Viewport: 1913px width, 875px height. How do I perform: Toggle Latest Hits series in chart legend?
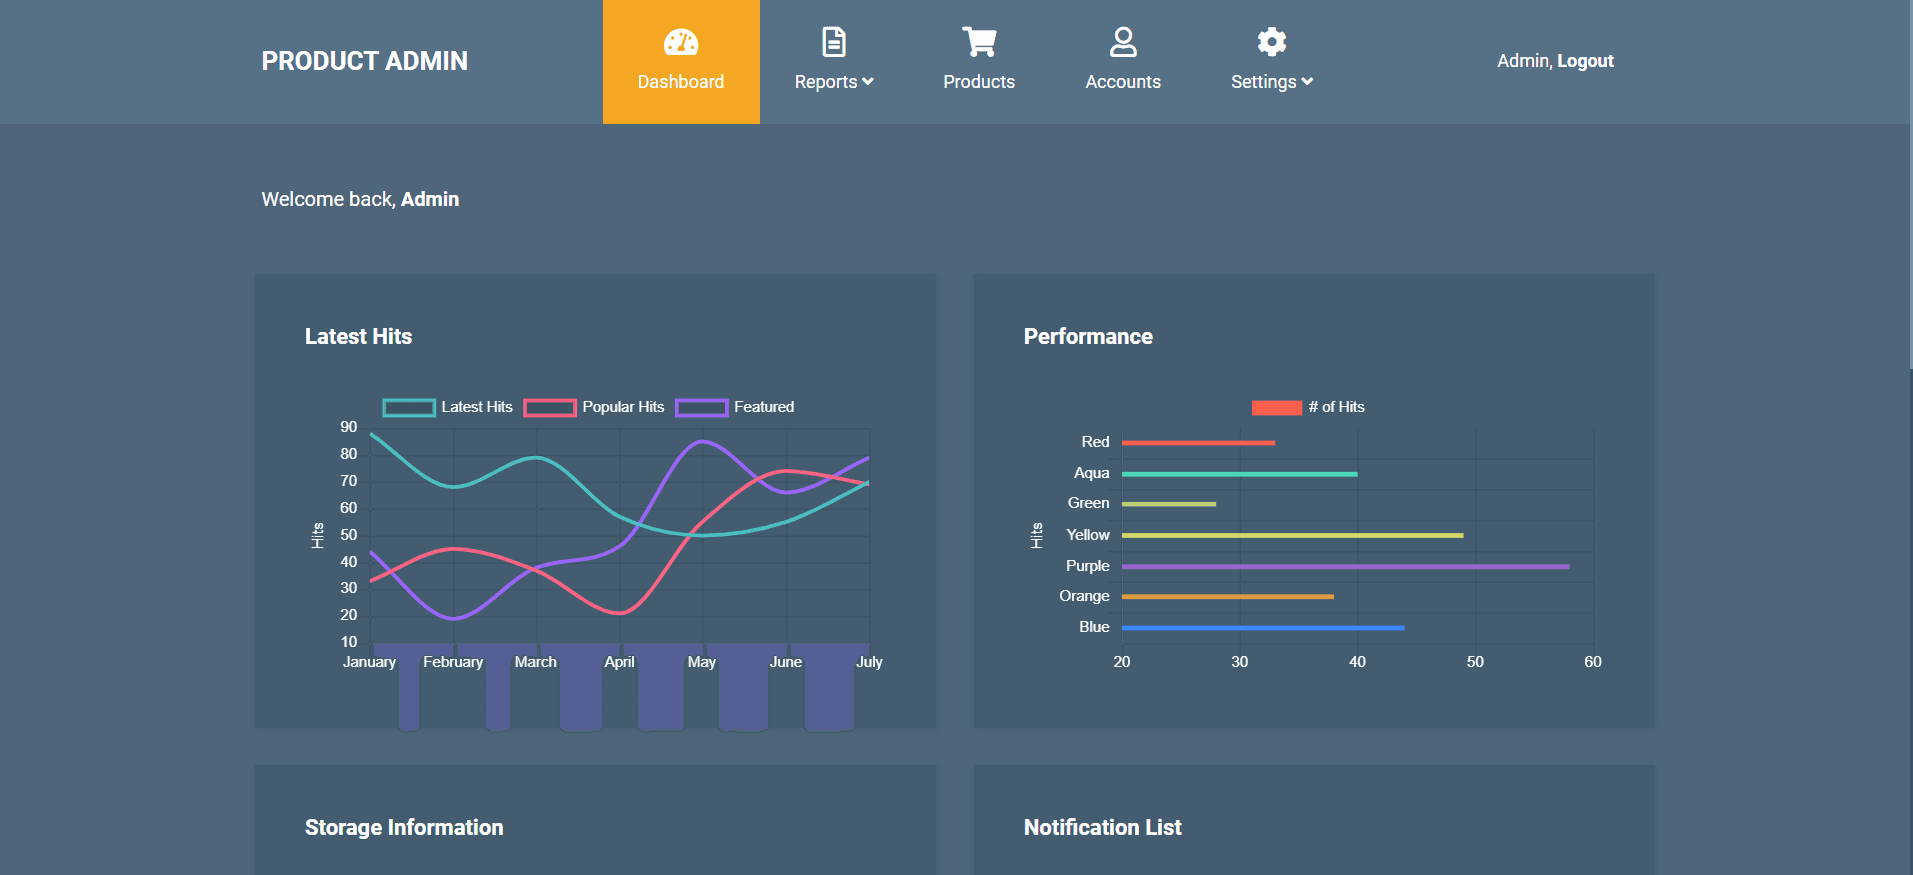tap(447, 407)
